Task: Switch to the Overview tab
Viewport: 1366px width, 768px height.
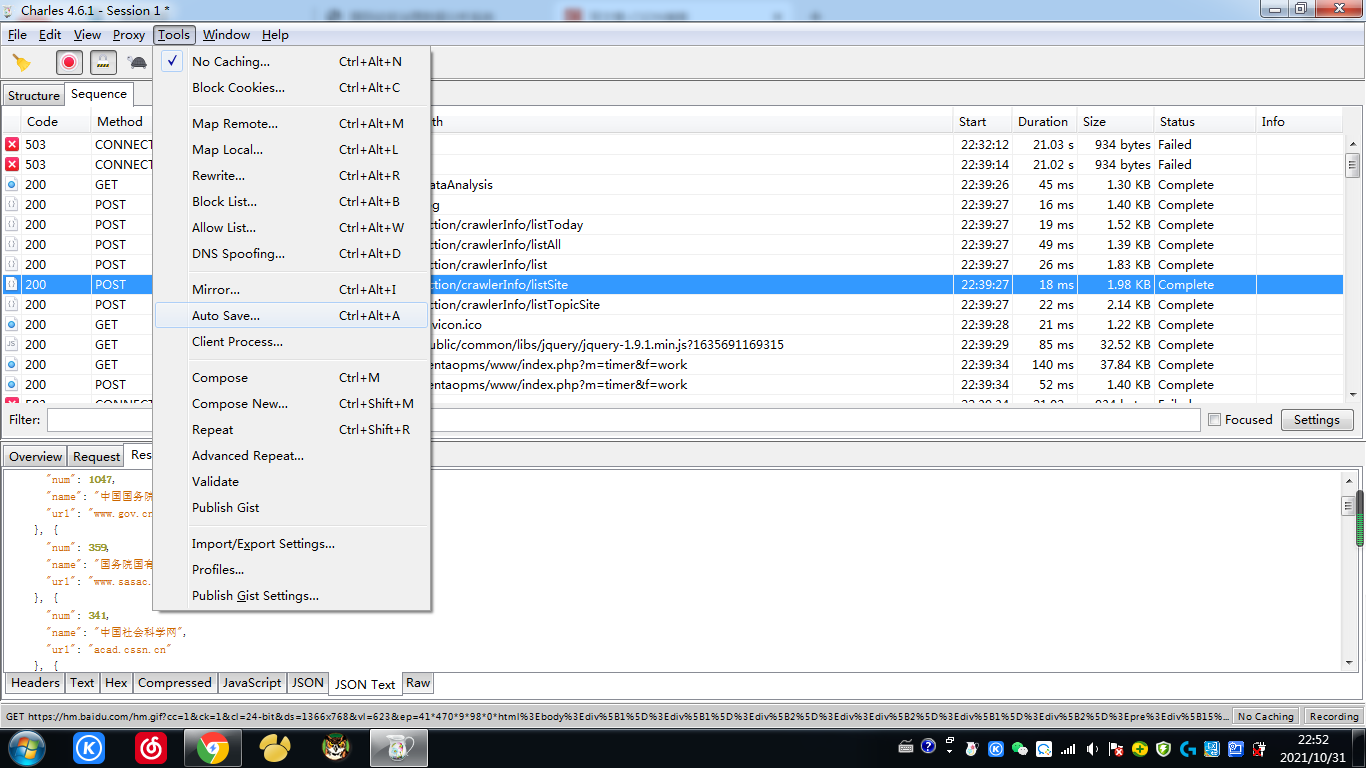Action: click(36, 457)
